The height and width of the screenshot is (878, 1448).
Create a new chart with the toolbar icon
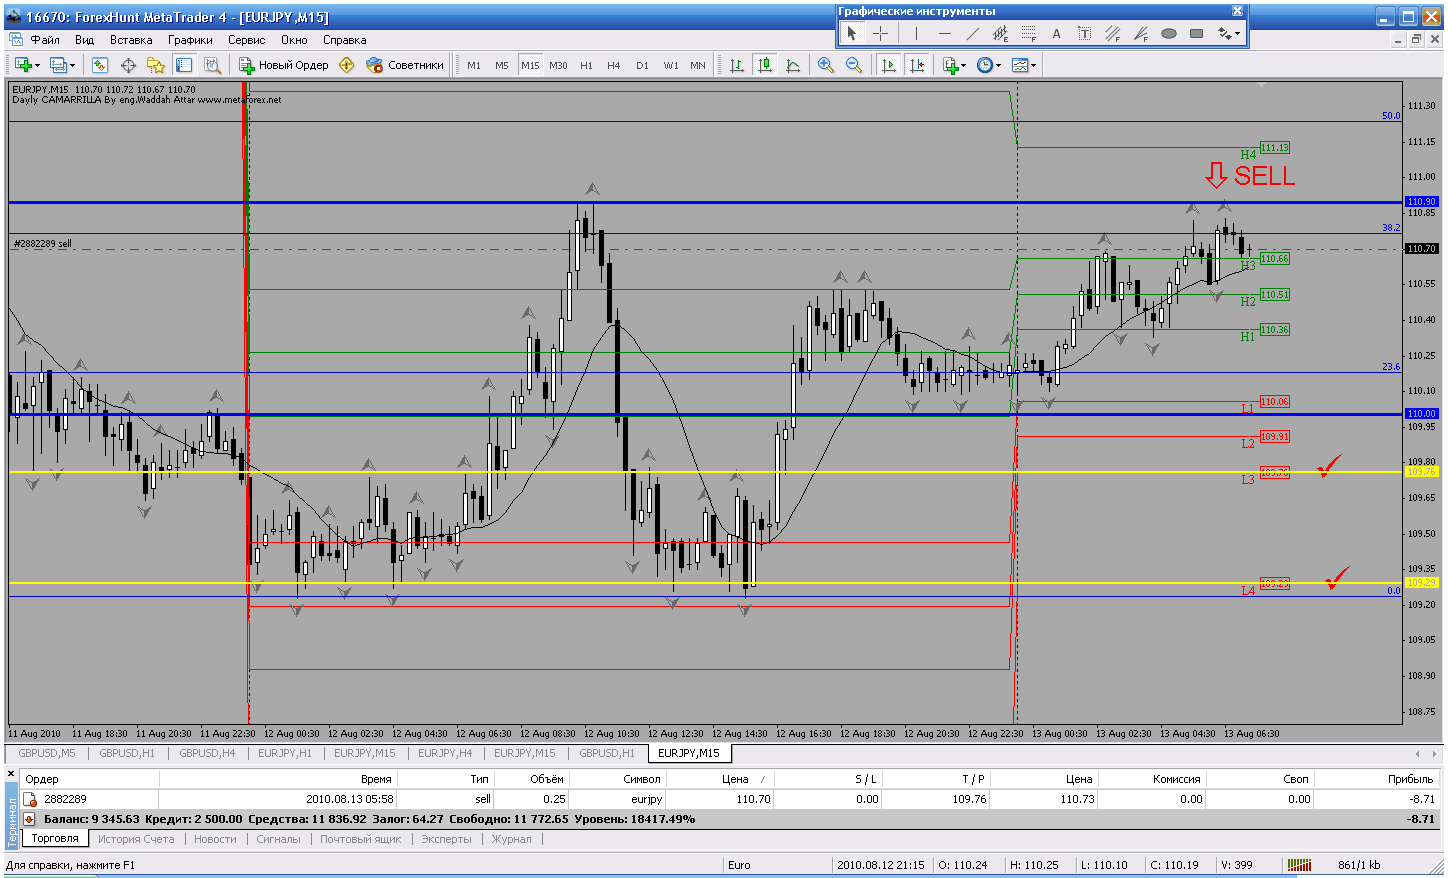tap(23, 65)
